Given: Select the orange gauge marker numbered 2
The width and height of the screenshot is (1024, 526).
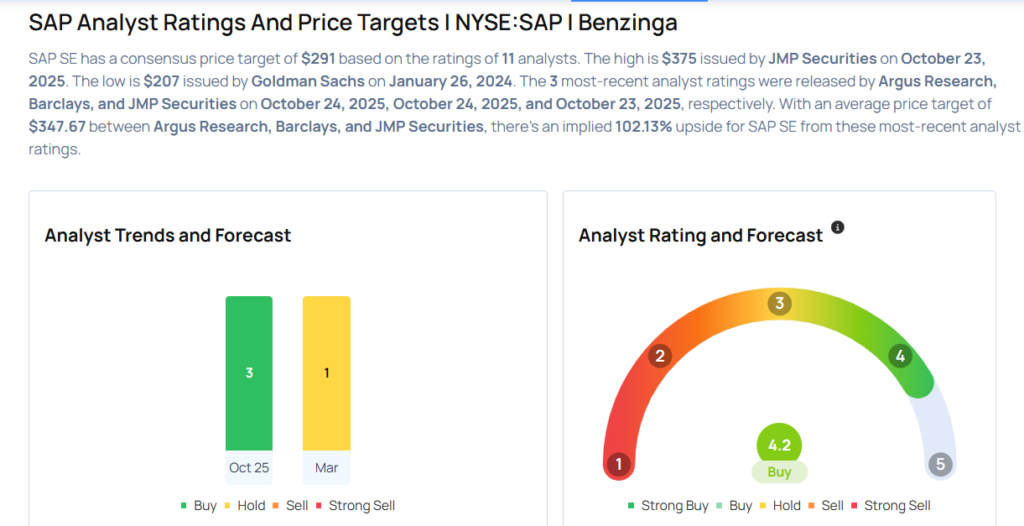Looking at the screenshot, I should [658, 355].
